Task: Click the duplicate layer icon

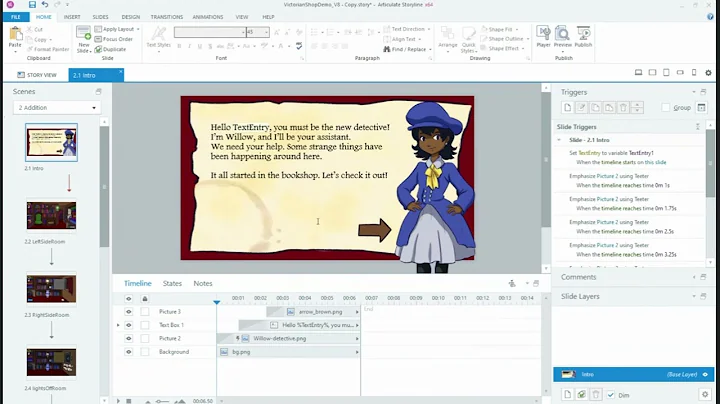Action: (581, 394)
